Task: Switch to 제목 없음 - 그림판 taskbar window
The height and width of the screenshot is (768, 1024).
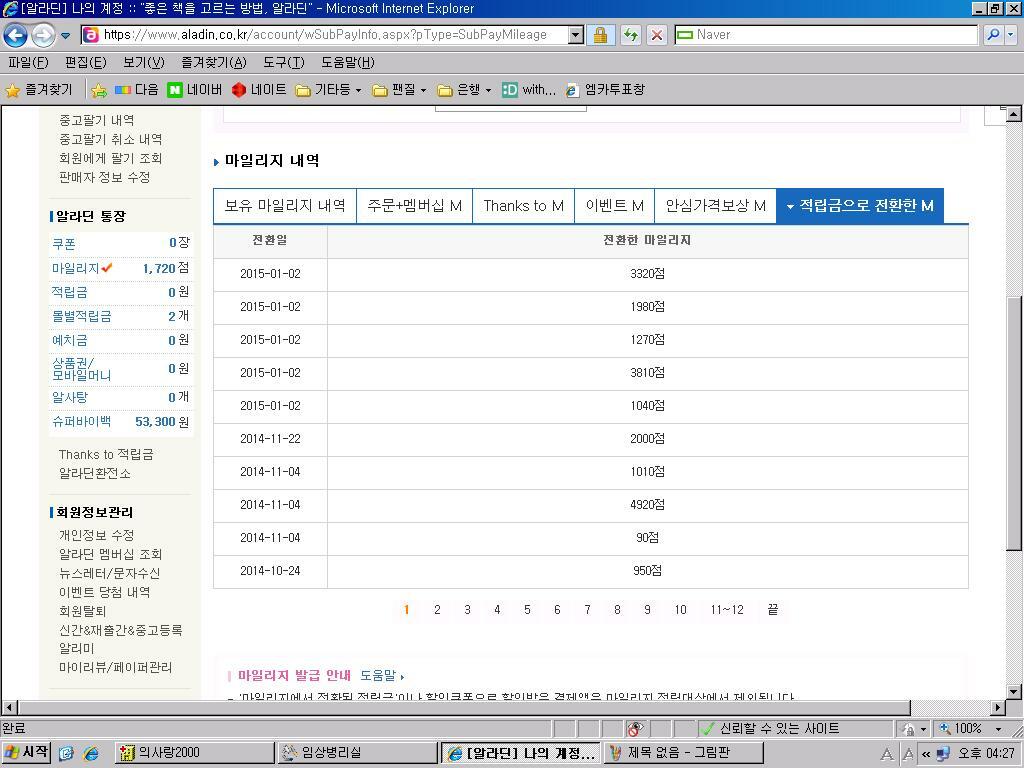Action: [x=683, y=753]
